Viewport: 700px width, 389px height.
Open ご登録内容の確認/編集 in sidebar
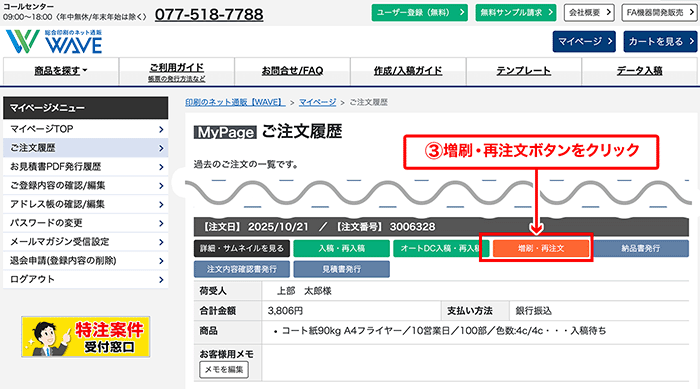pyautogui.click(x=86, y=185)
